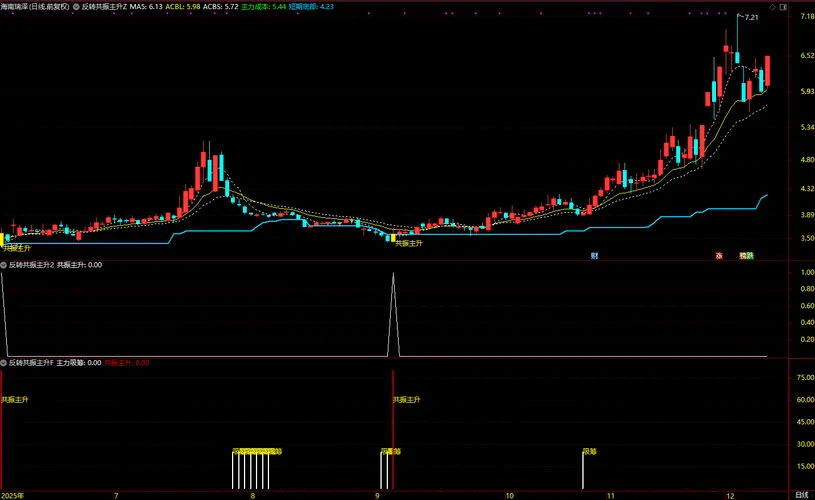
Task: Click the diamond icon at the chart's top right
Action: click(x=773, y=7)
